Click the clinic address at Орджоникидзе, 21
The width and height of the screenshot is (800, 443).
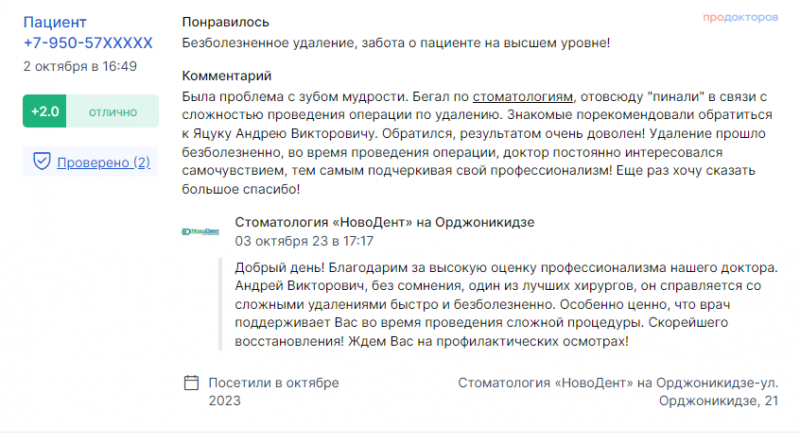click(x=618, y=391)
